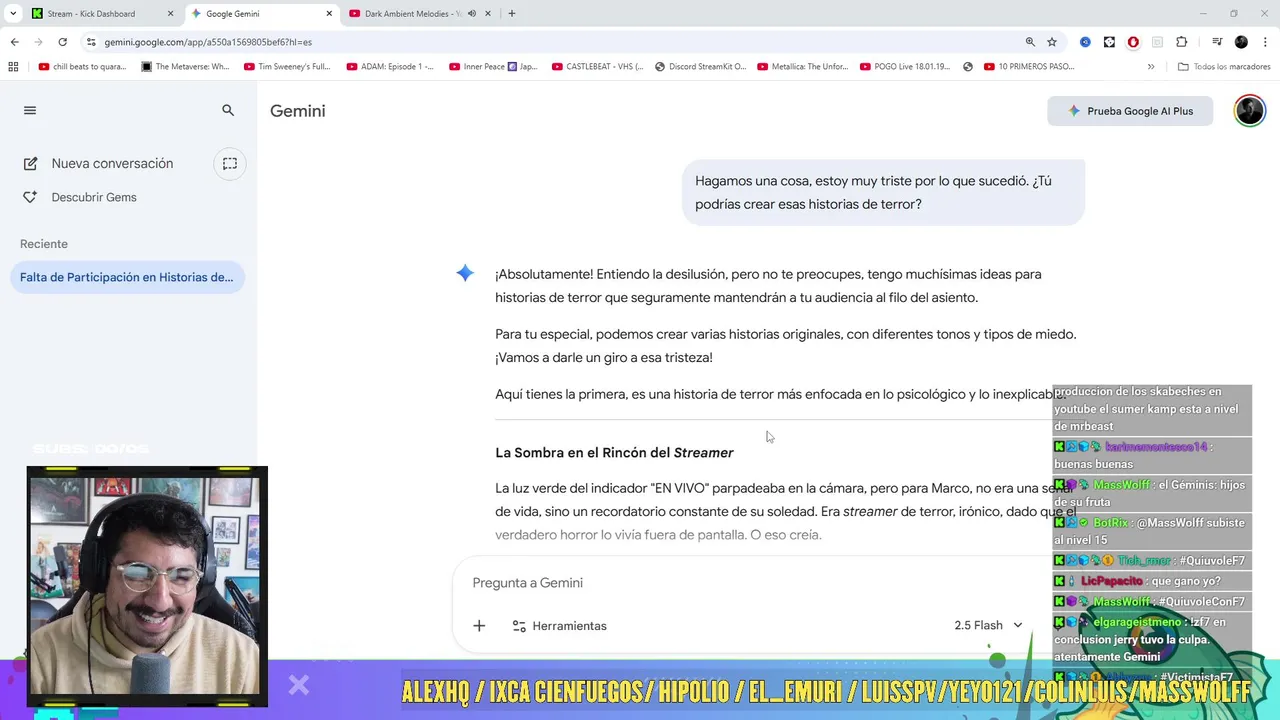Click the Gemini title header
The height and width of the screenshot is (720, 1280).
pyautogui.click(x=297, y=111)
